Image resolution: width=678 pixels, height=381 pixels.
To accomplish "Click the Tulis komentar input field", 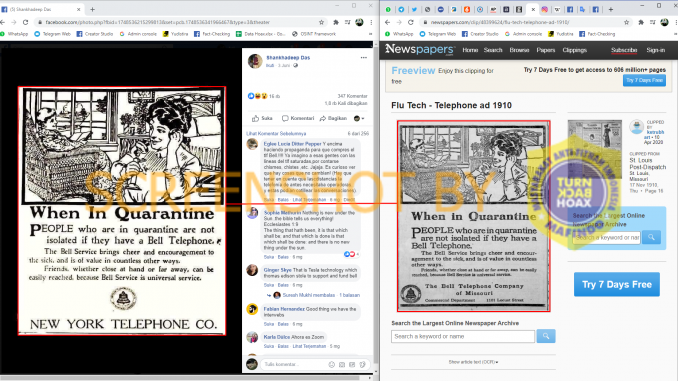I will 294,365.
